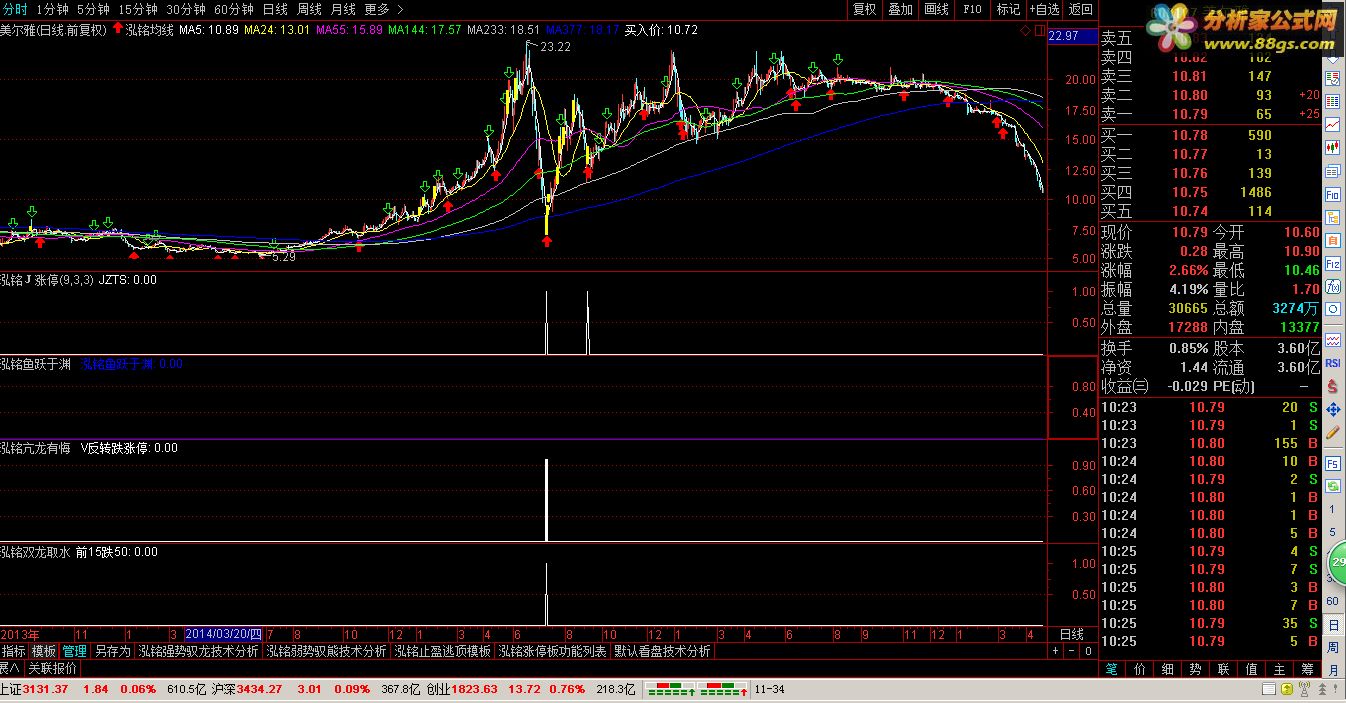Image resolution: width=1346 pixels, height=703 pixels.
Task: Click the F5 icon in sidebar
Action: point(1332,463)
